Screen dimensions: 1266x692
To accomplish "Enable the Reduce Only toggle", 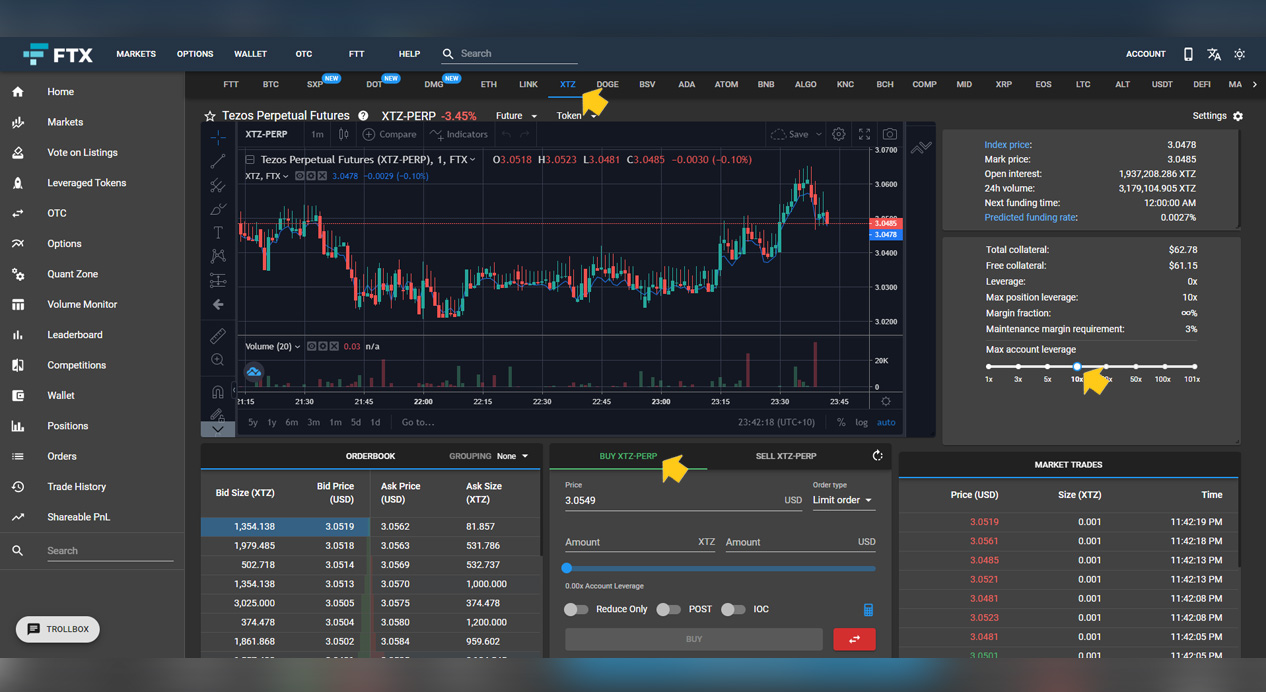I will click(x=576, y=609).
